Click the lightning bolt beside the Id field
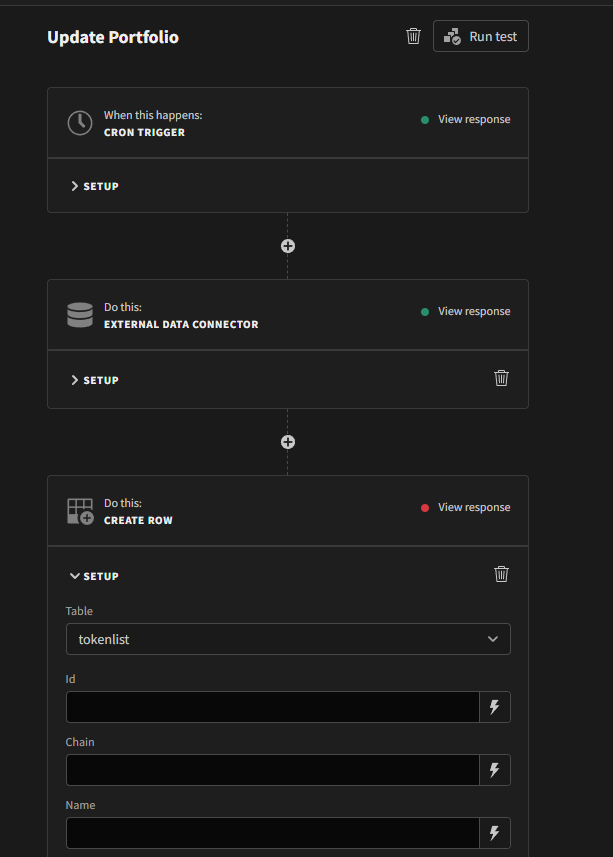Viewport: 613px width, 857px height. [x=495, y=707]
